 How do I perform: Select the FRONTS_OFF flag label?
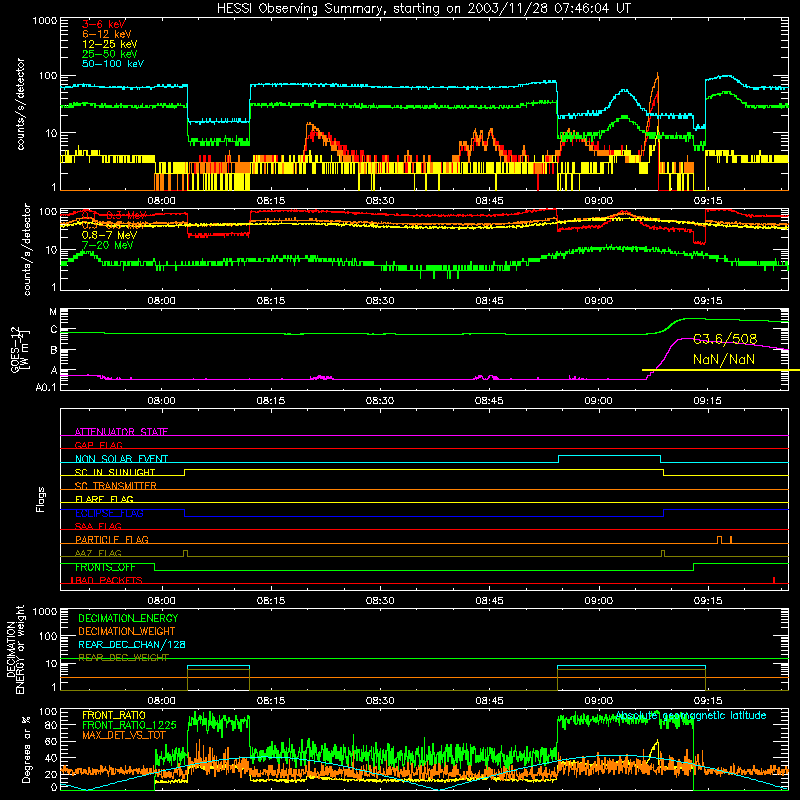105,567
